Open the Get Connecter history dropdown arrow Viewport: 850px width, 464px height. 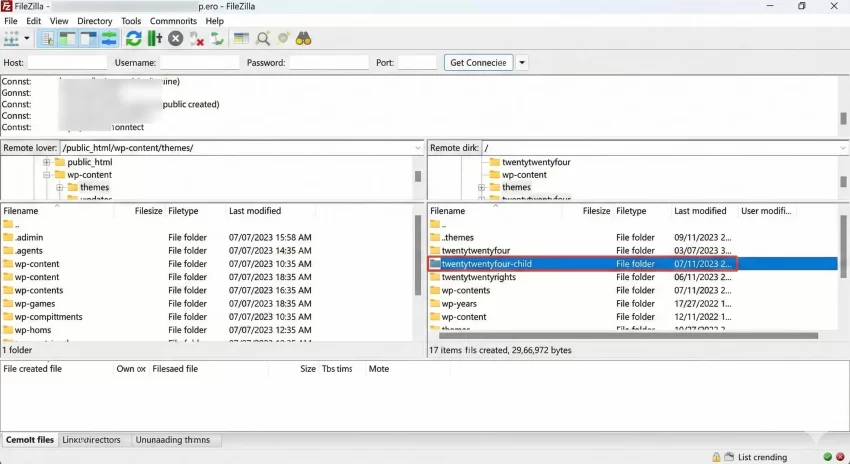coord(522,62)
